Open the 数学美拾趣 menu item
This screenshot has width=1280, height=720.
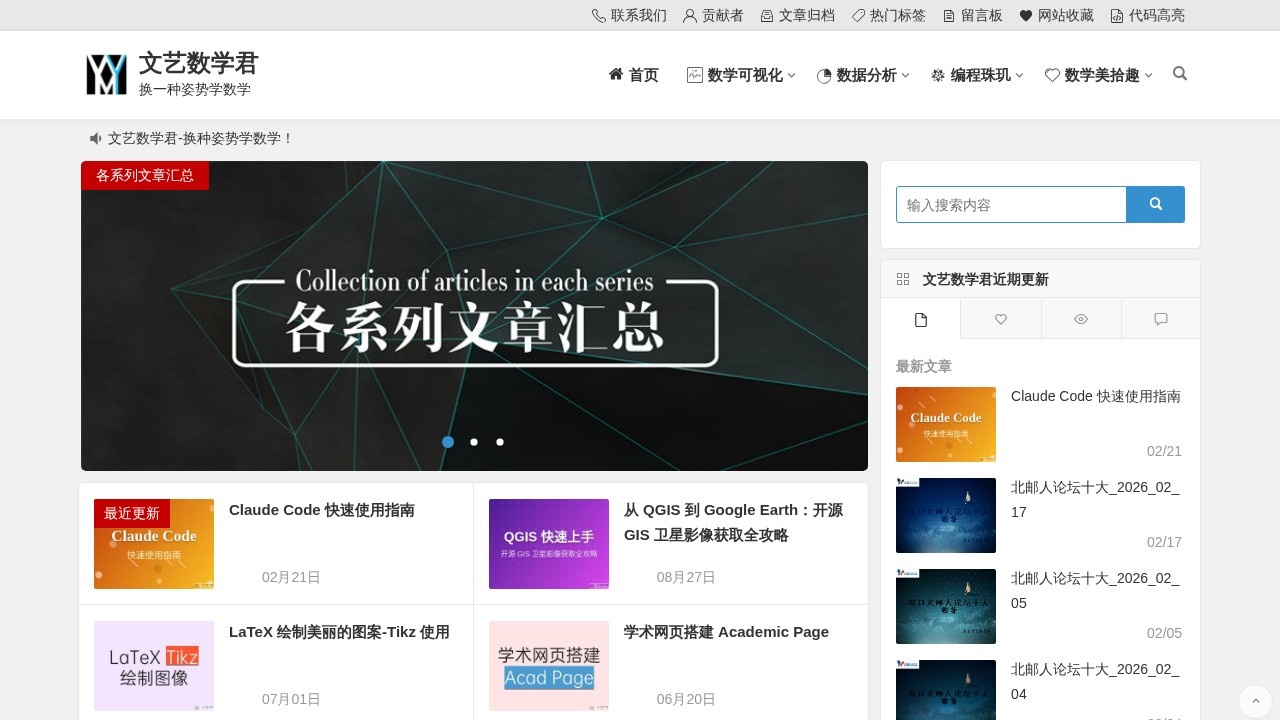coord(1098,74)
